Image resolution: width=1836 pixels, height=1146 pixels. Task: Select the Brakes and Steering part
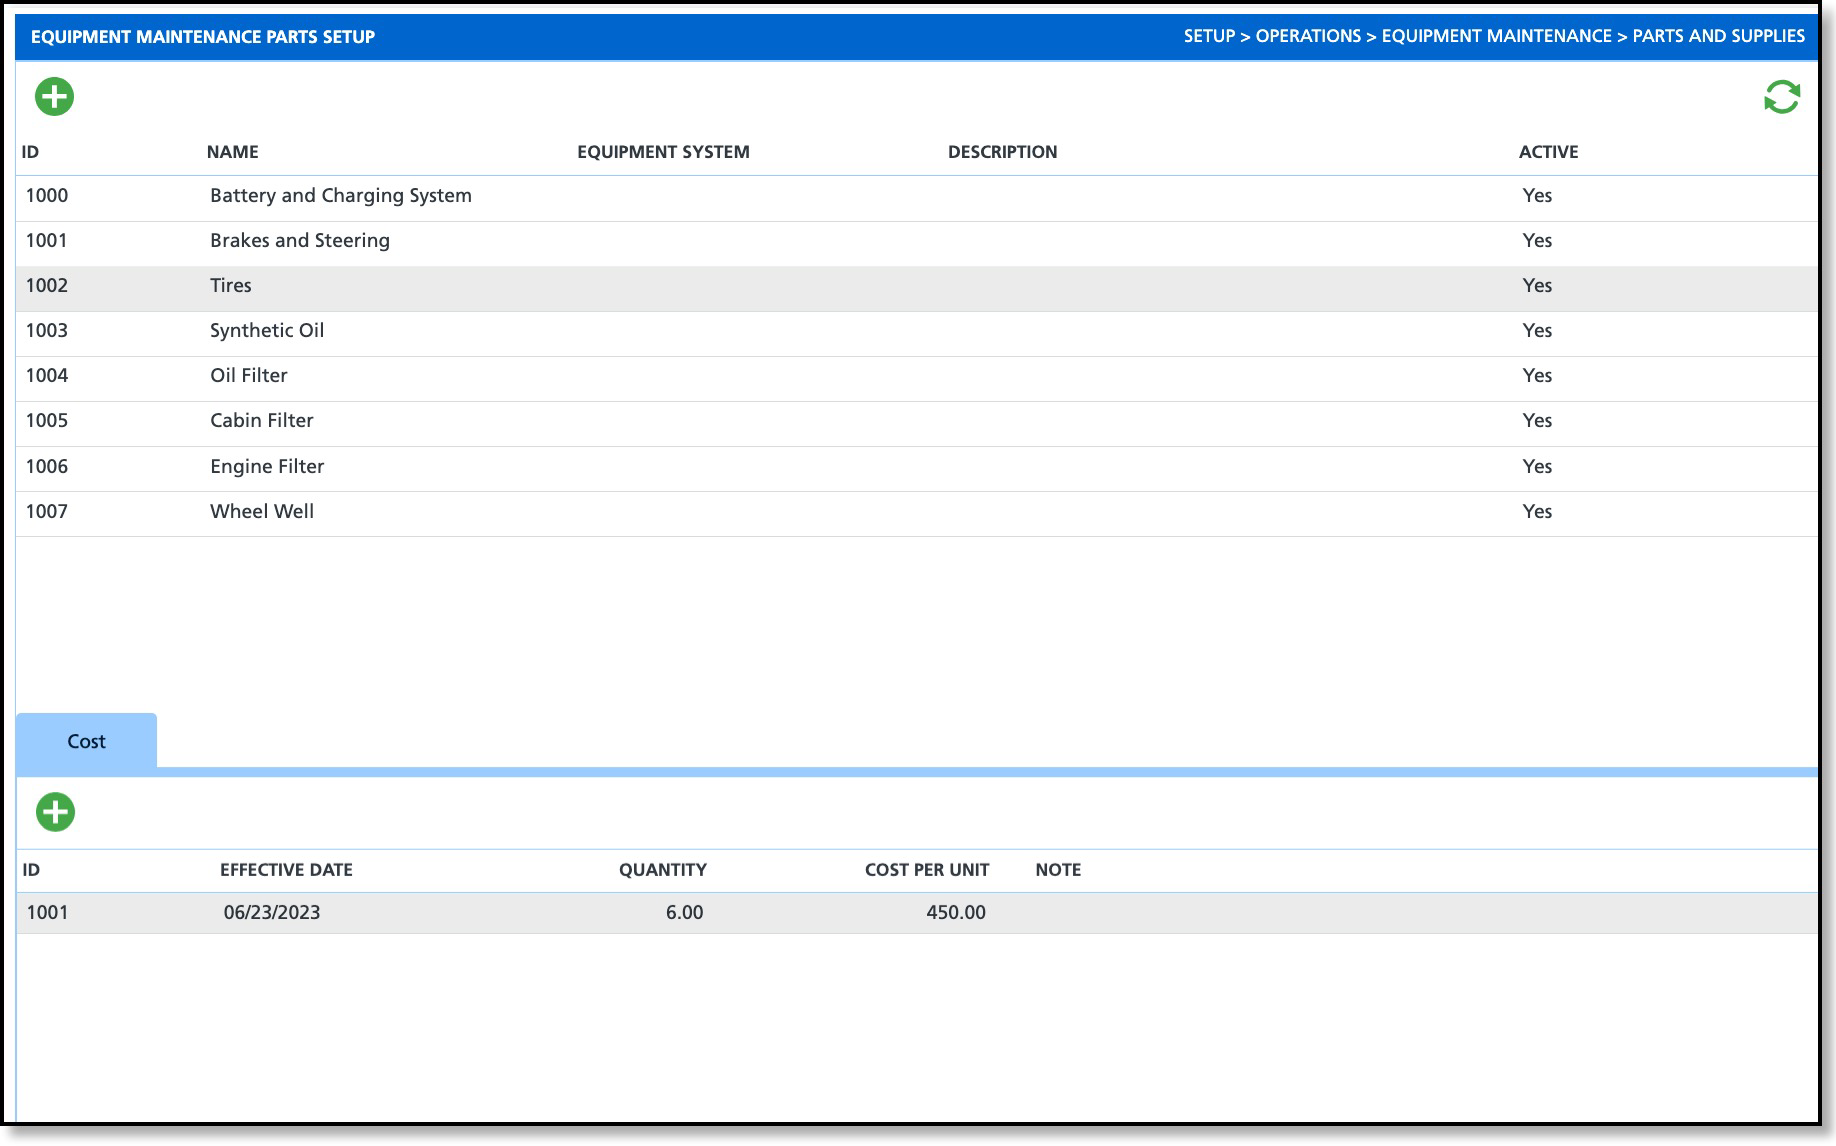pyautogui.click(x=916, y=241)
